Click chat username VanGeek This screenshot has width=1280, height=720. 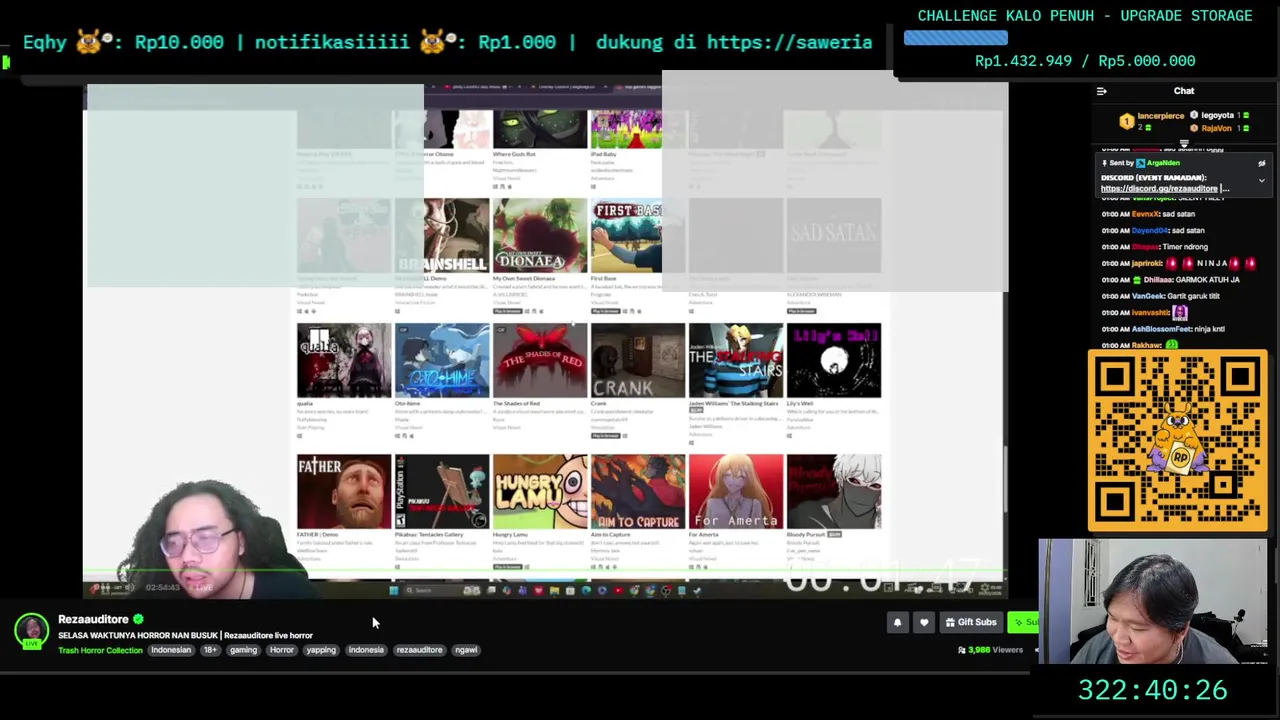[x=1147, y=296]
